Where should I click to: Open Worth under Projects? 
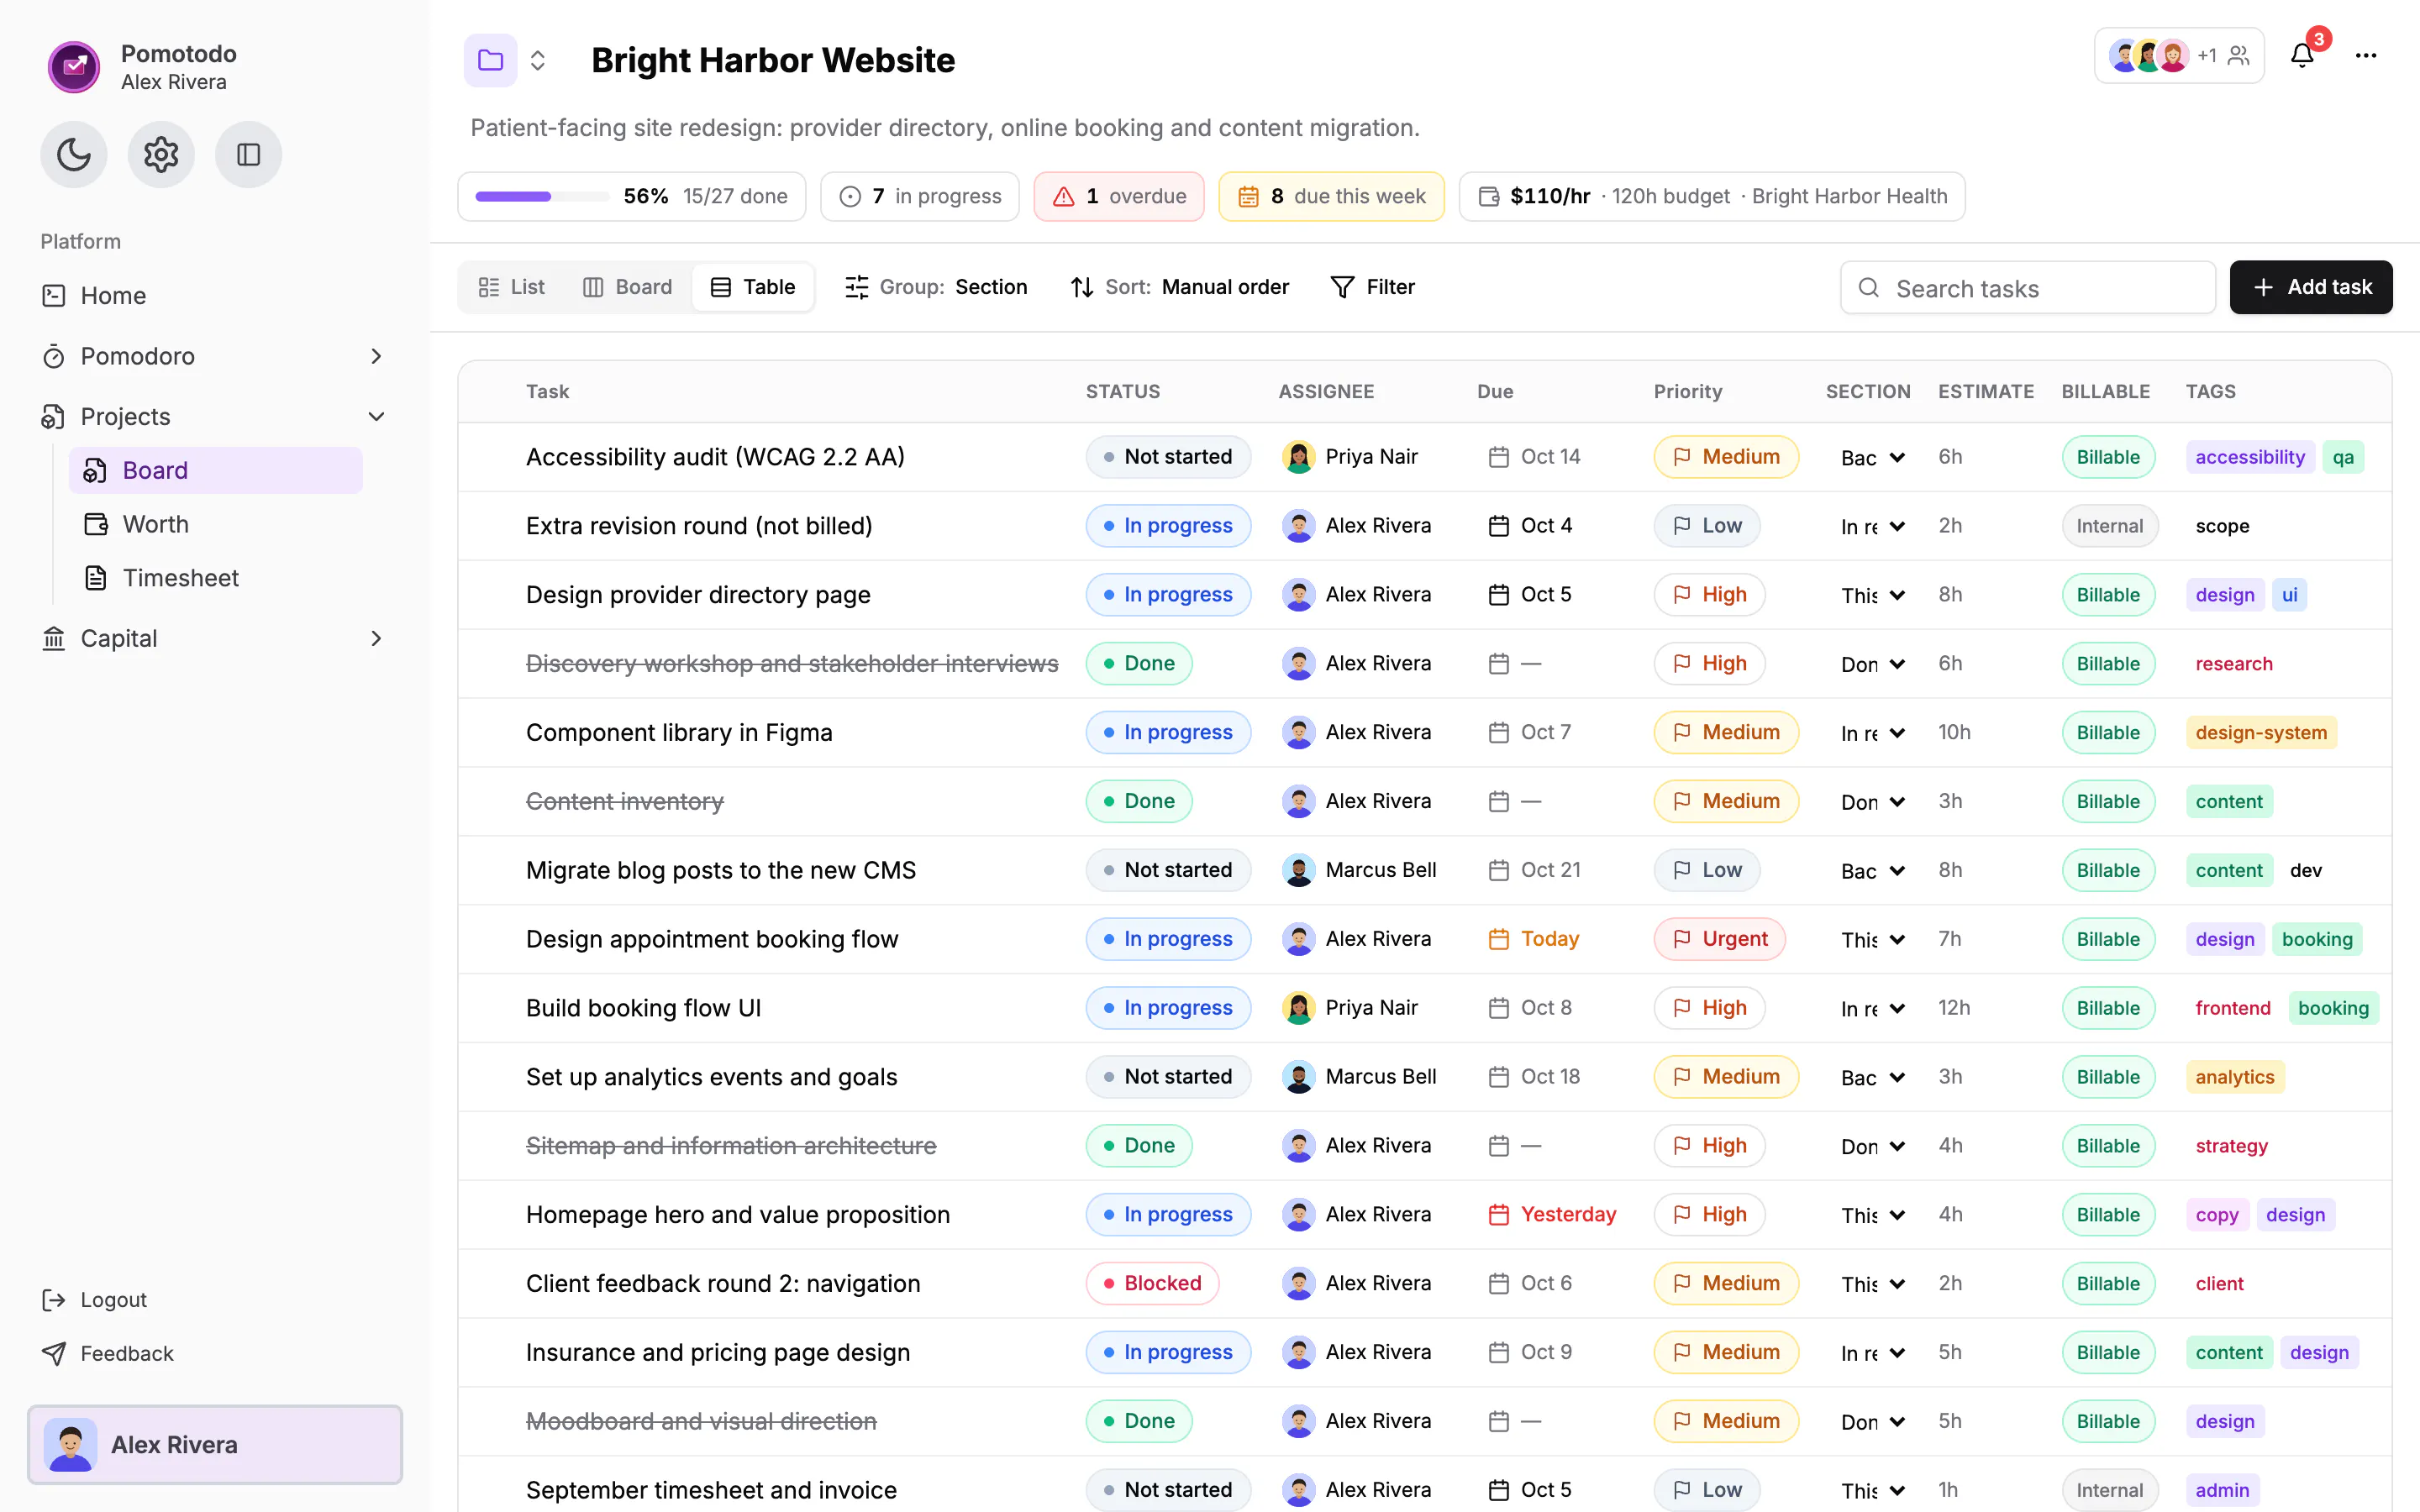tap(216, 524)
